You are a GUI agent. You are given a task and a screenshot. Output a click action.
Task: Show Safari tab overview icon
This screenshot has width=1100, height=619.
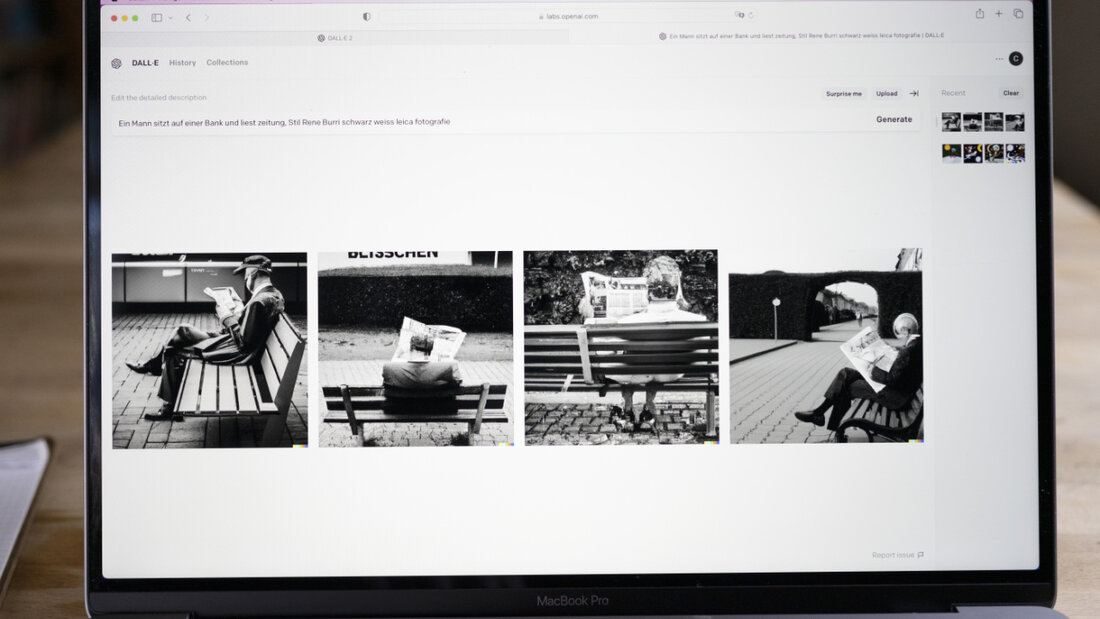[x=1018, y=14]
